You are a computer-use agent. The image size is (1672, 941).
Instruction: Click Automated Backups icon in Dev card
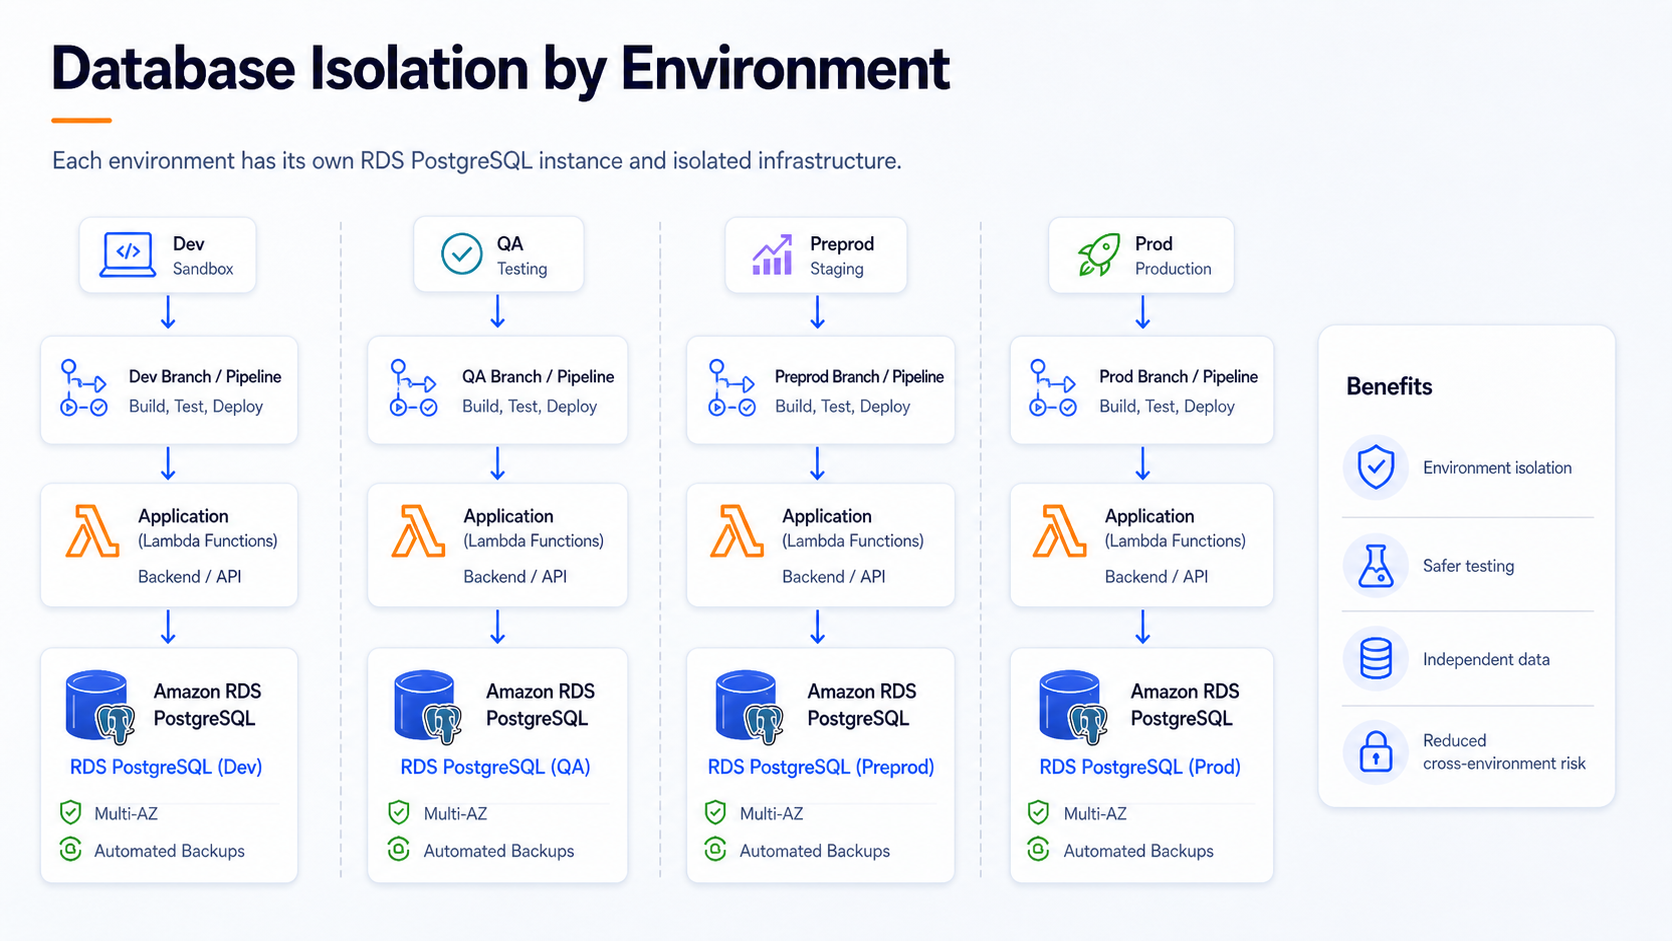pyautogui.click(x=70, y=850)
